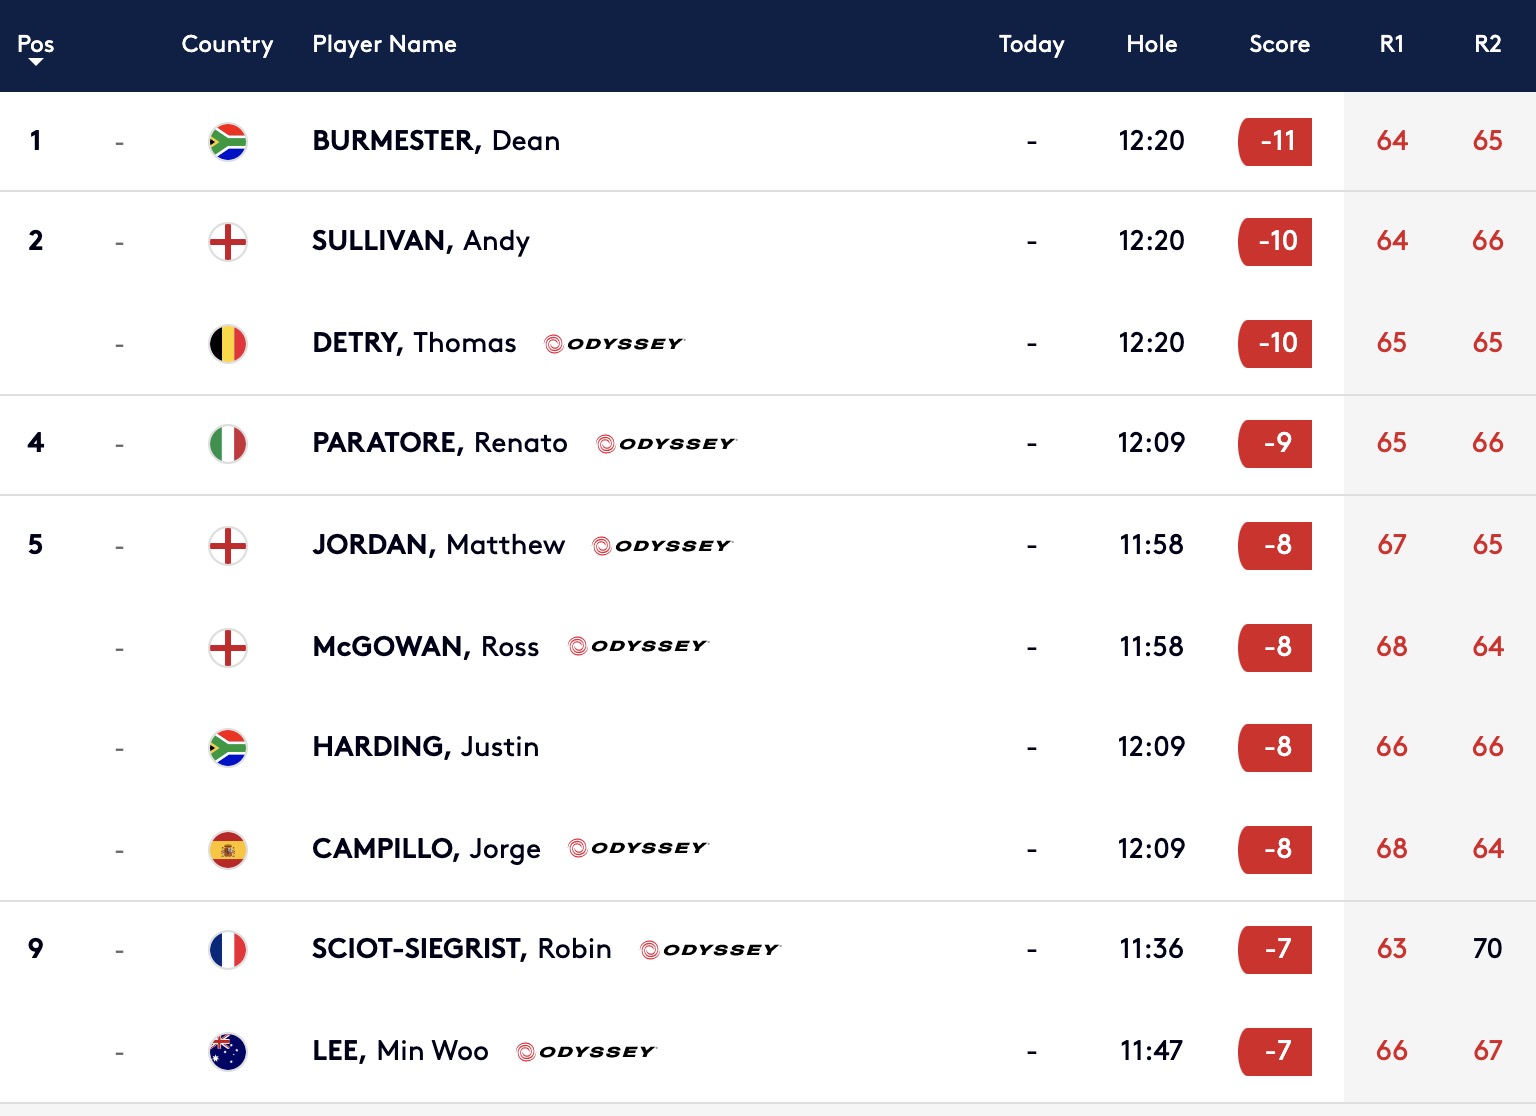Click Odyssey logo next to McGowan, Ross
The height and width of the screenshot is (1116, 1536).
pyautogui.click(x=638, y=646)
